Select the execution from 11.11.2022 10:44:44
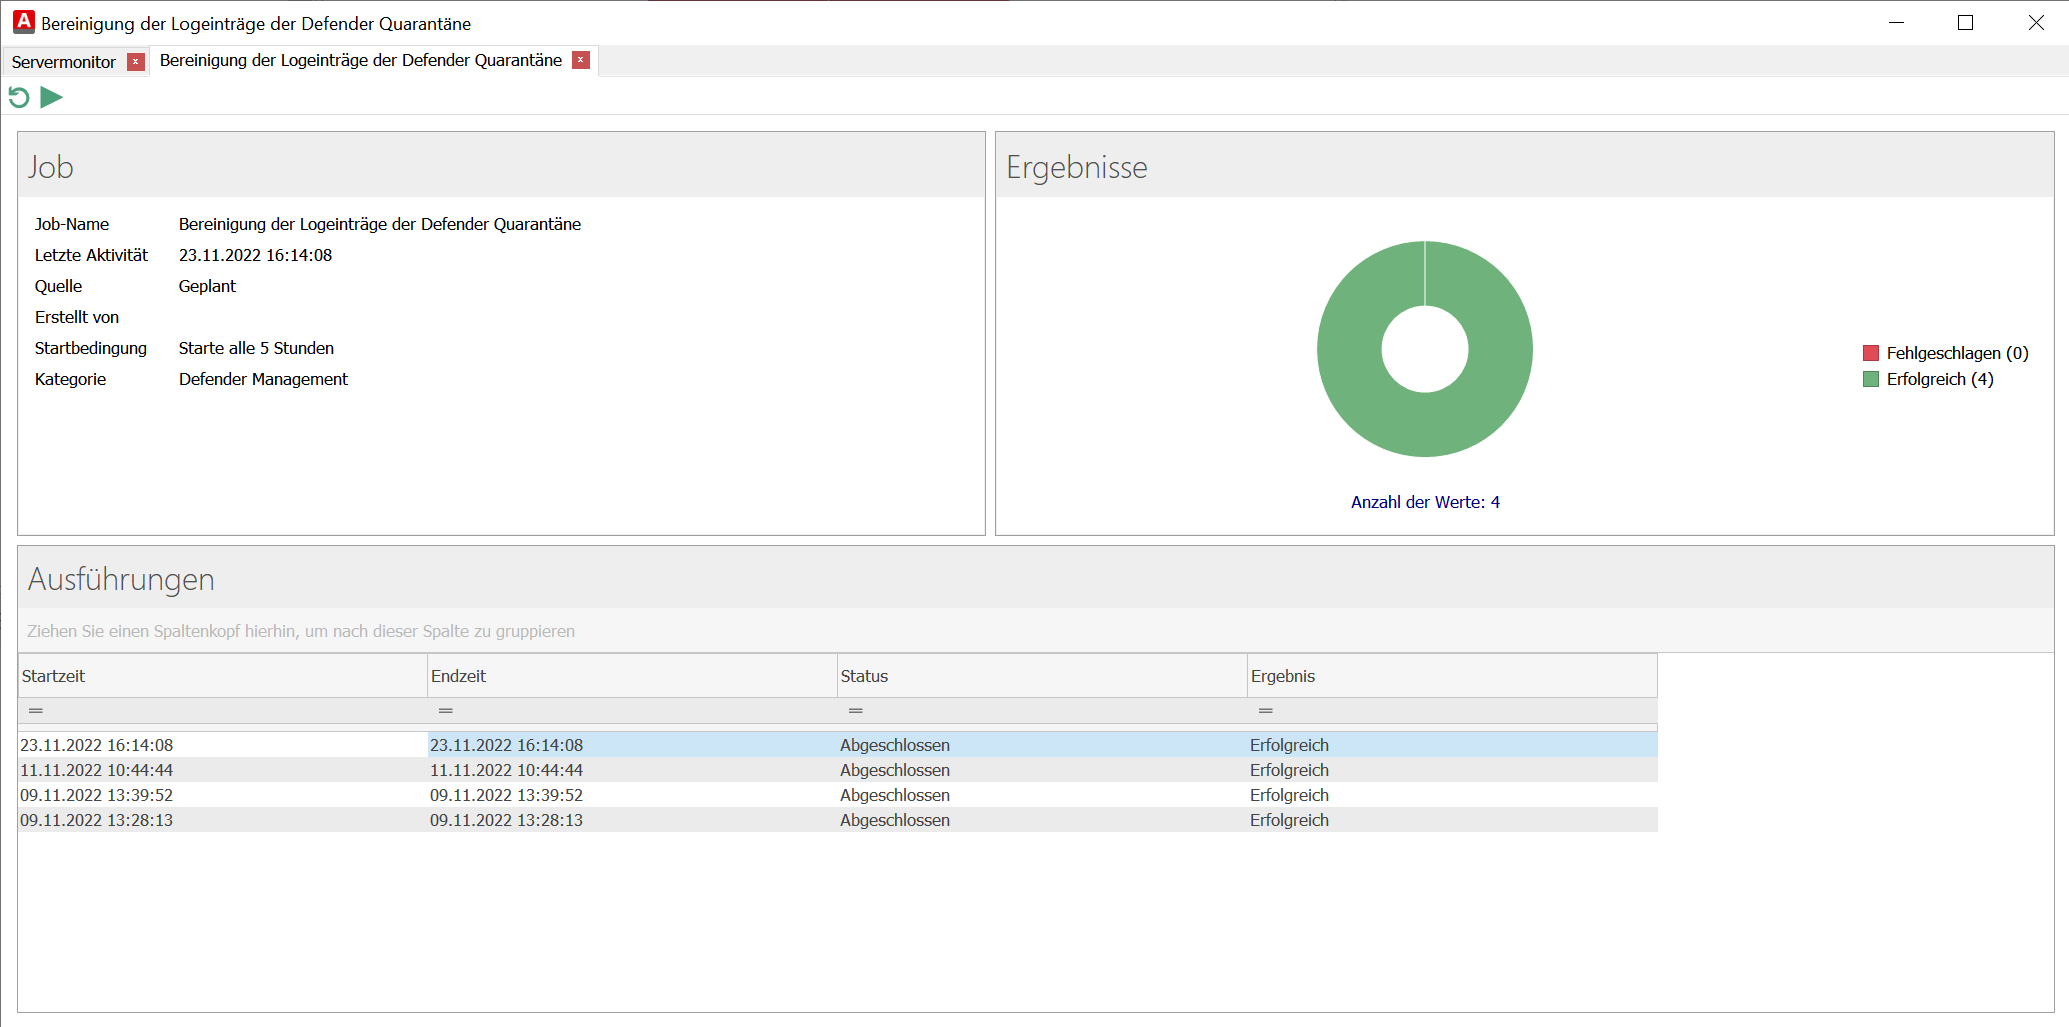This screenshot has width=2069, height=1027. [x=97, y=770]
